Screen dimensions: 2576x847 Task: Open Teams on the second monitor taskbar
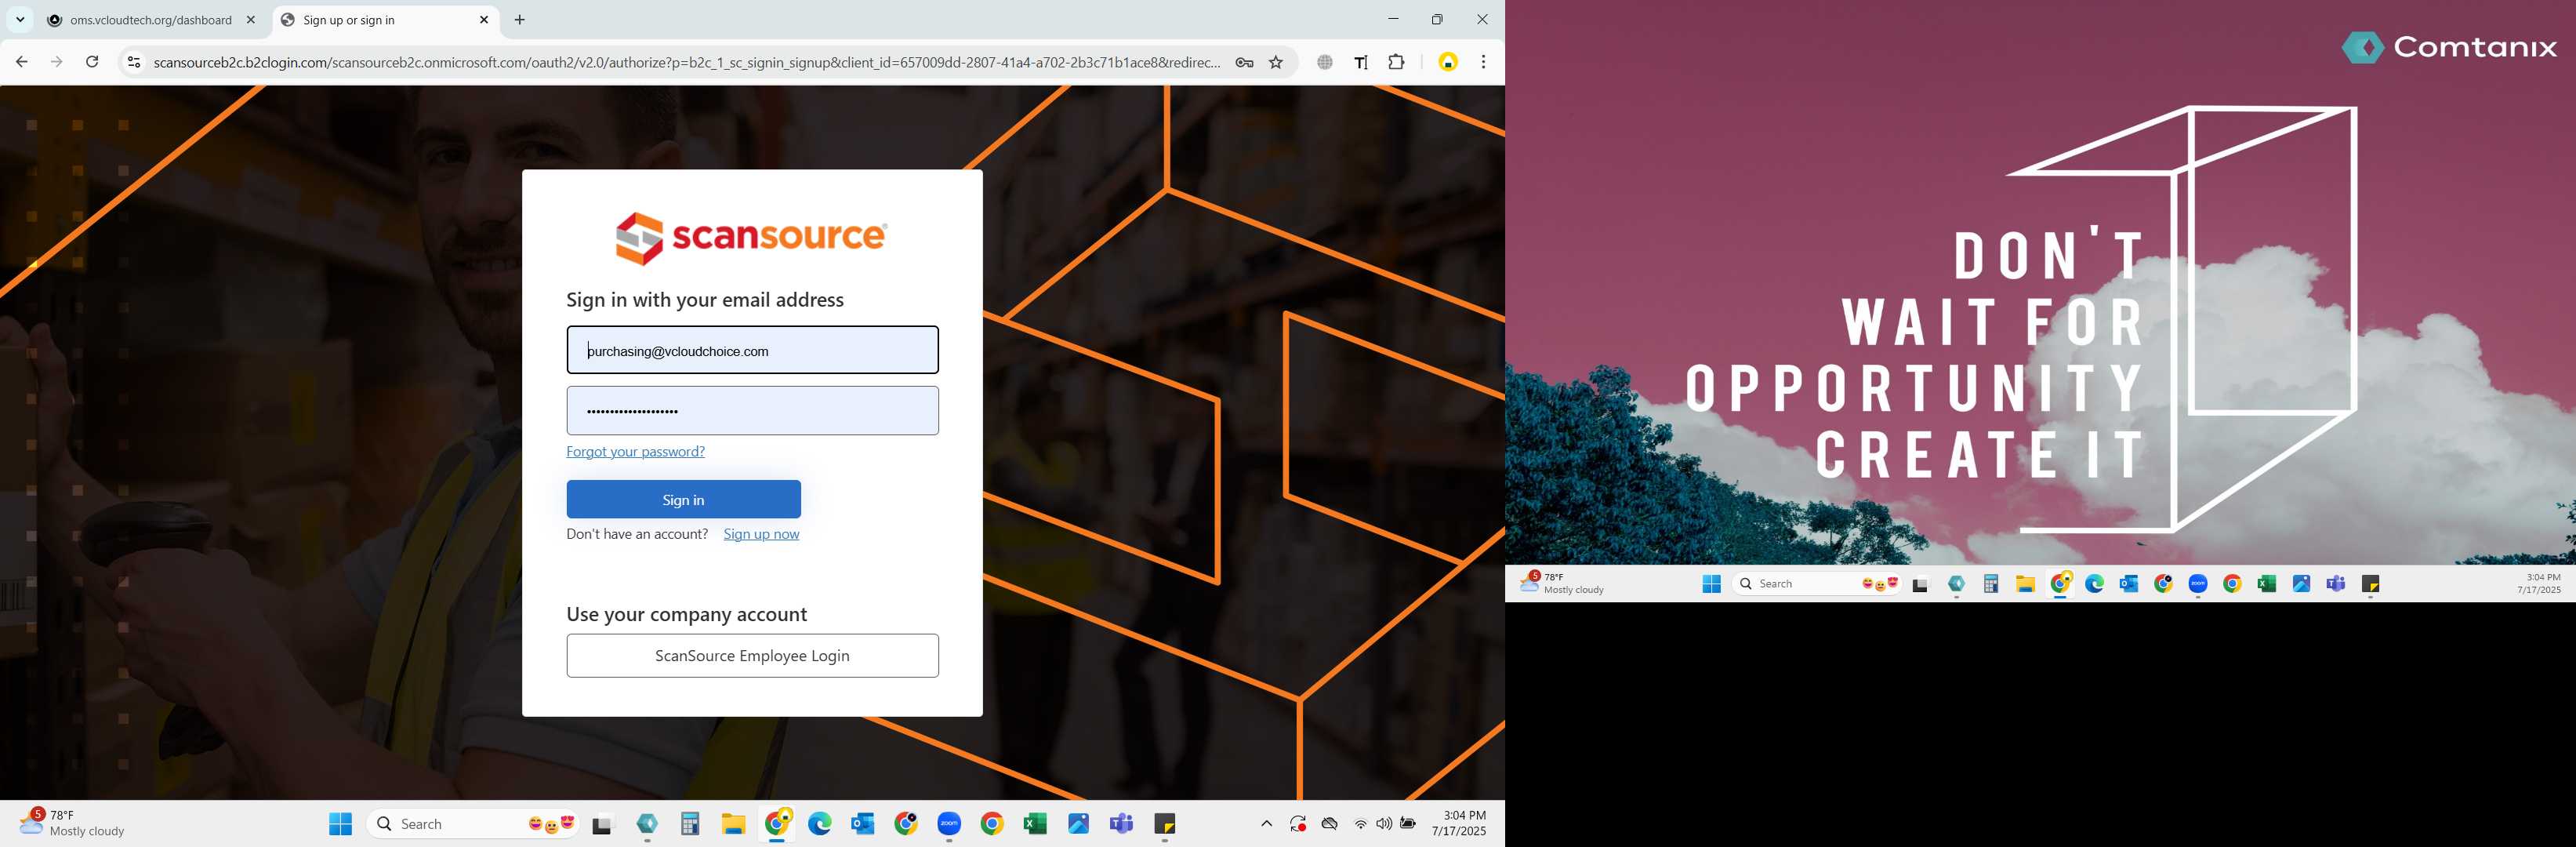(x=2336, y=584)
